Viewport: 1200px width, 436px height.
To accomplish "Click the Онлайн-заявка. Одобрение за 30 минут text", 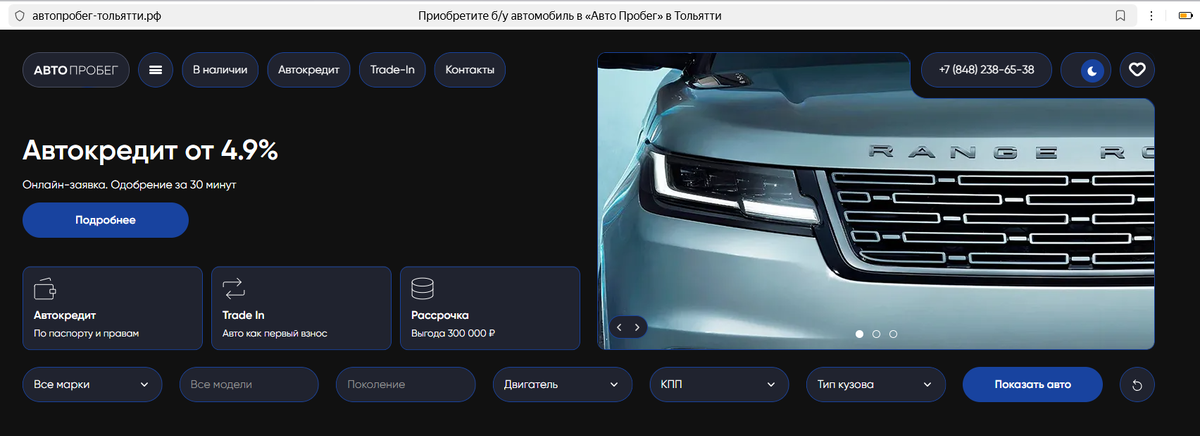I will (129, 185).
